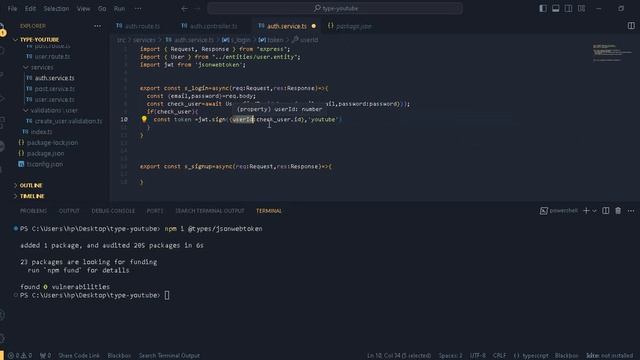
Task: Switch to DEBUG CONSOLE panel tab
Action: click(113, 211)
